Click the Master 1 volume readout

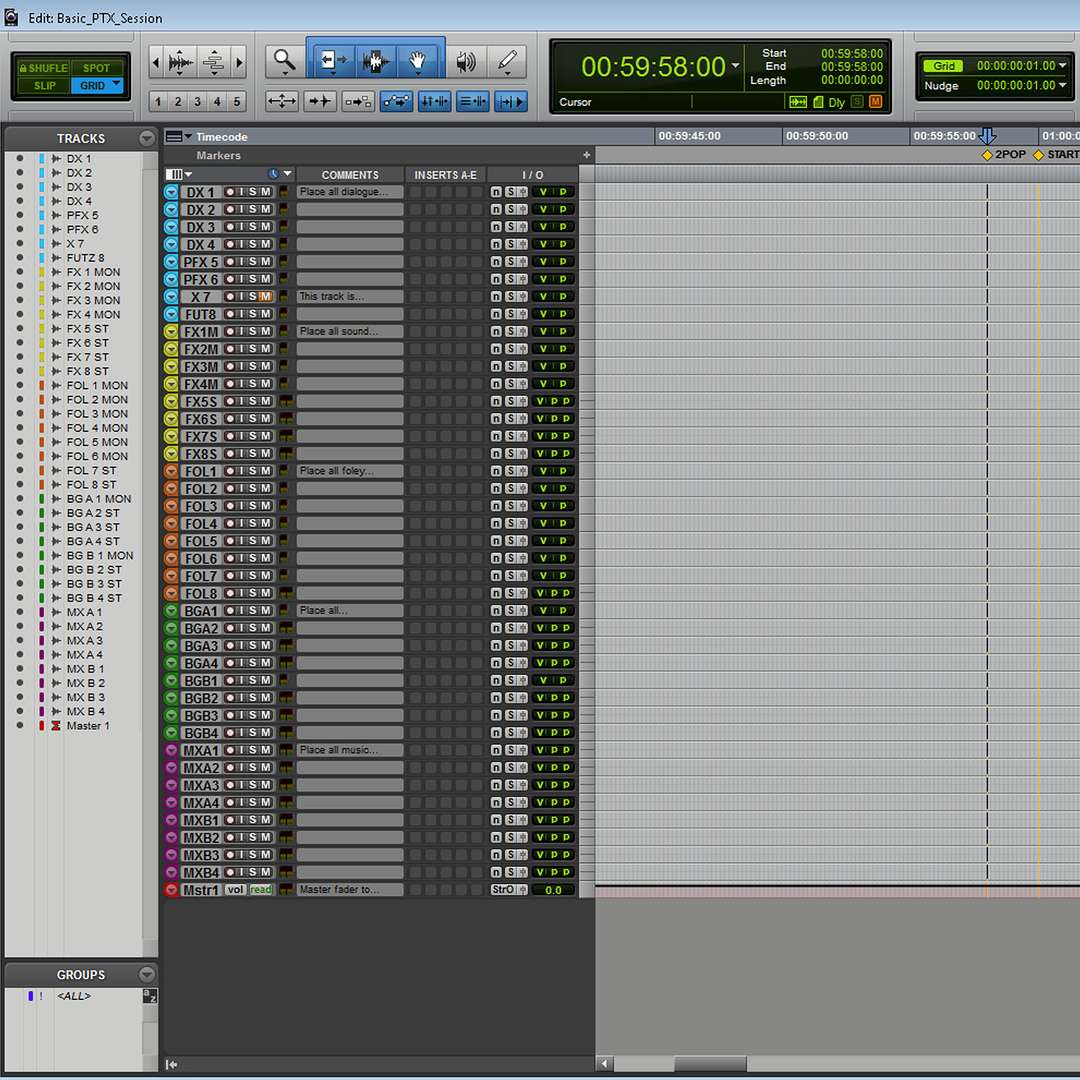click(552, 889)
